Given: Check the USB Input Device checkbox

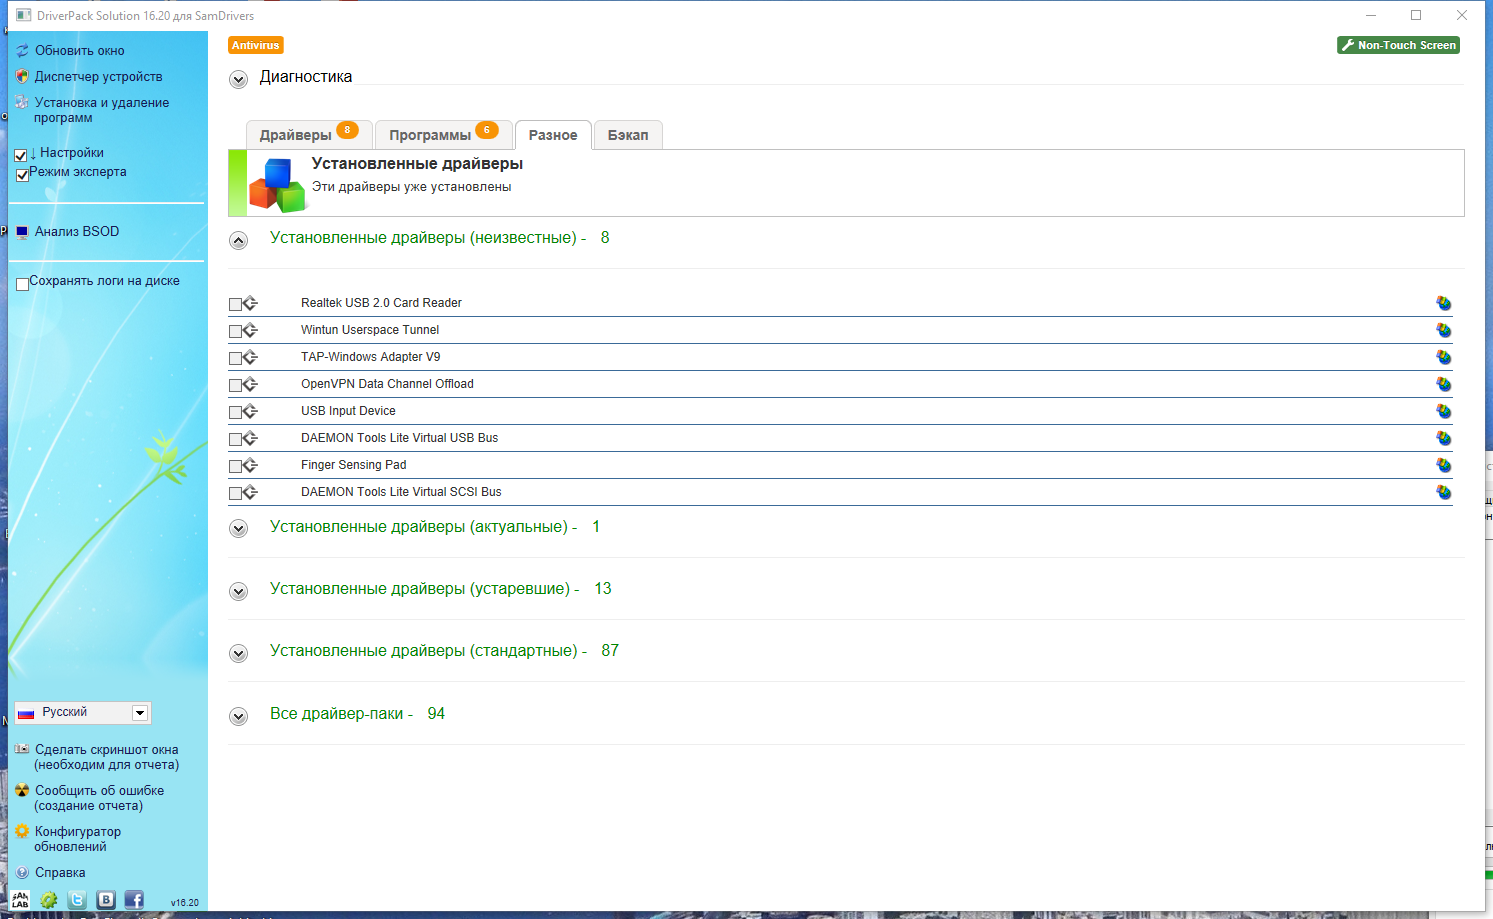Looking at the screenshot, I should [235, 412].
